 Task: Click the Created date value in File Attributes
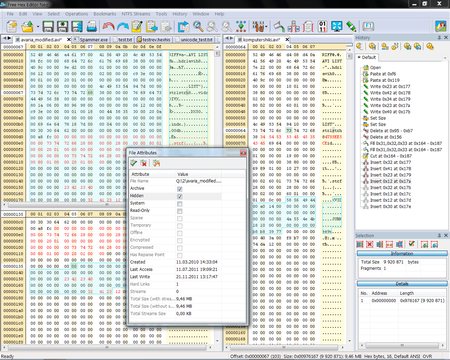coord(197,262)
